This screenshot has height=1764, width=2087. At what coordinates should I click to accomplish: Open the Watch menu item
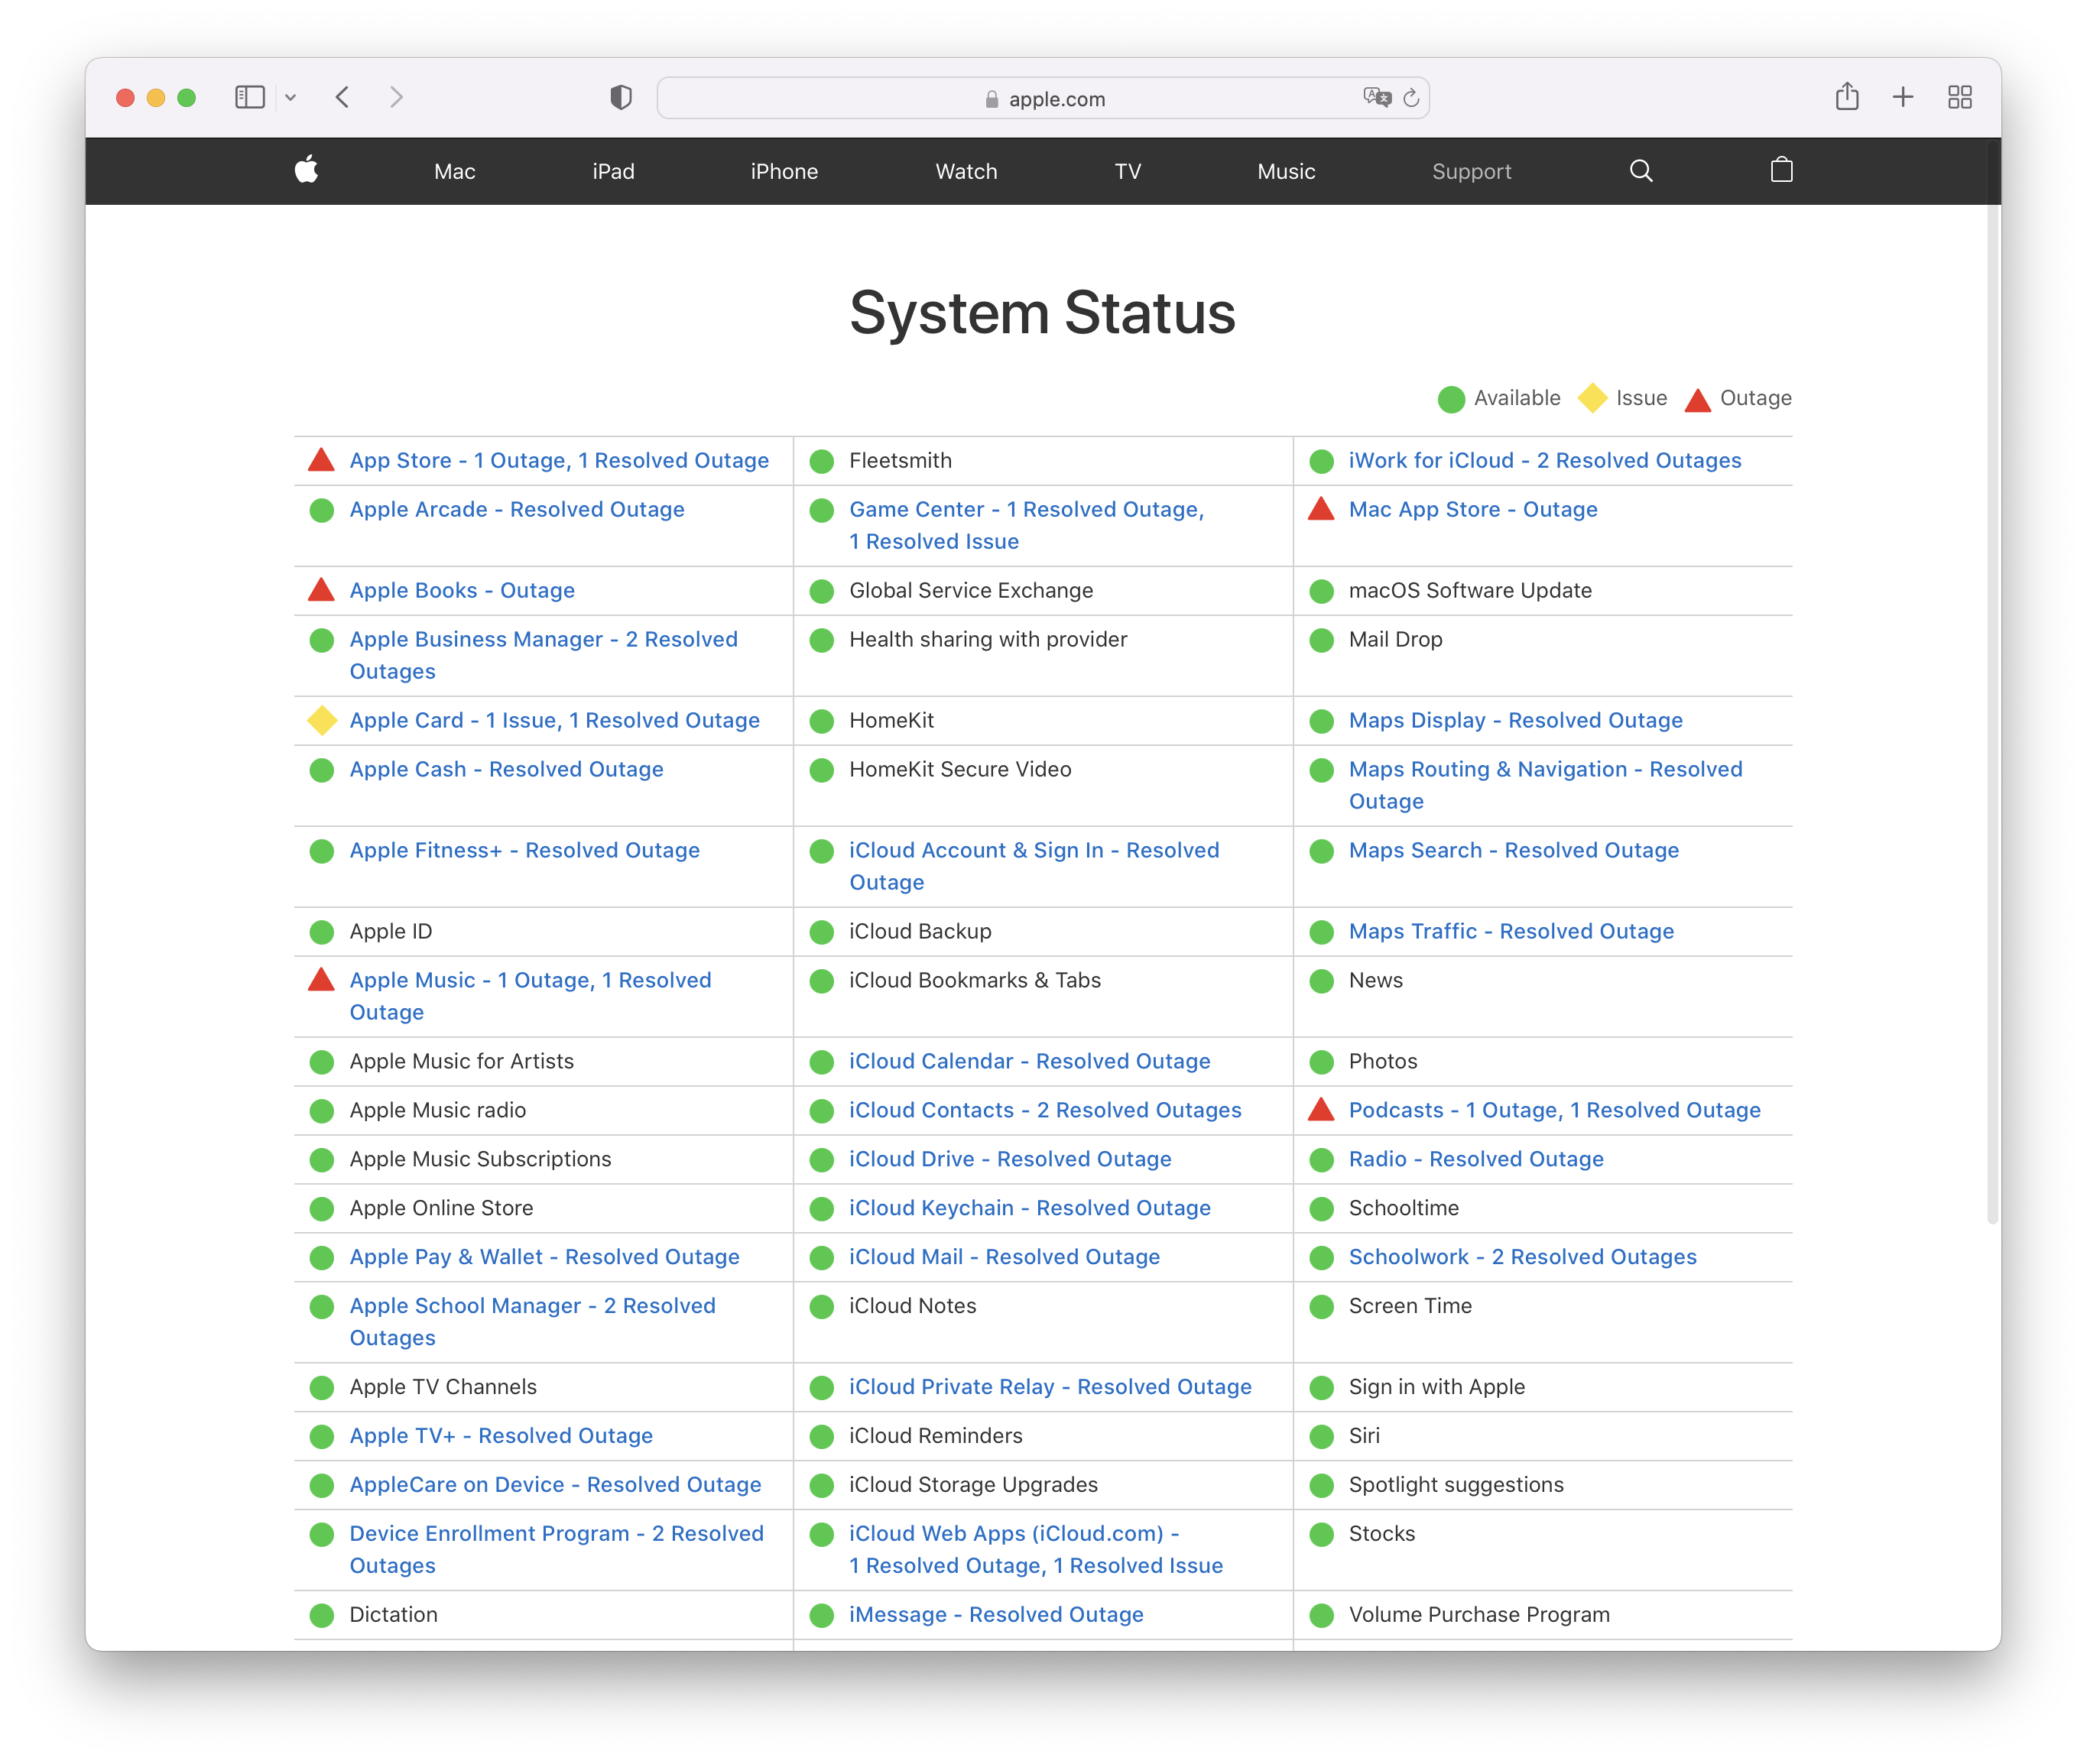(966, 171)
